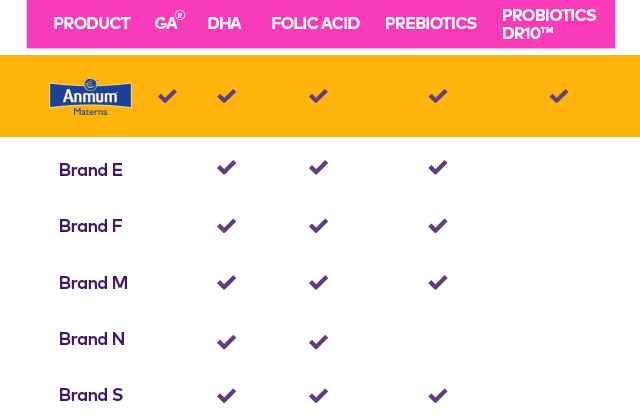Click Anmum's Prebiotics checkmark
Image resolution: width=640 pixels, height=418 pixels.
pos(438,96)
